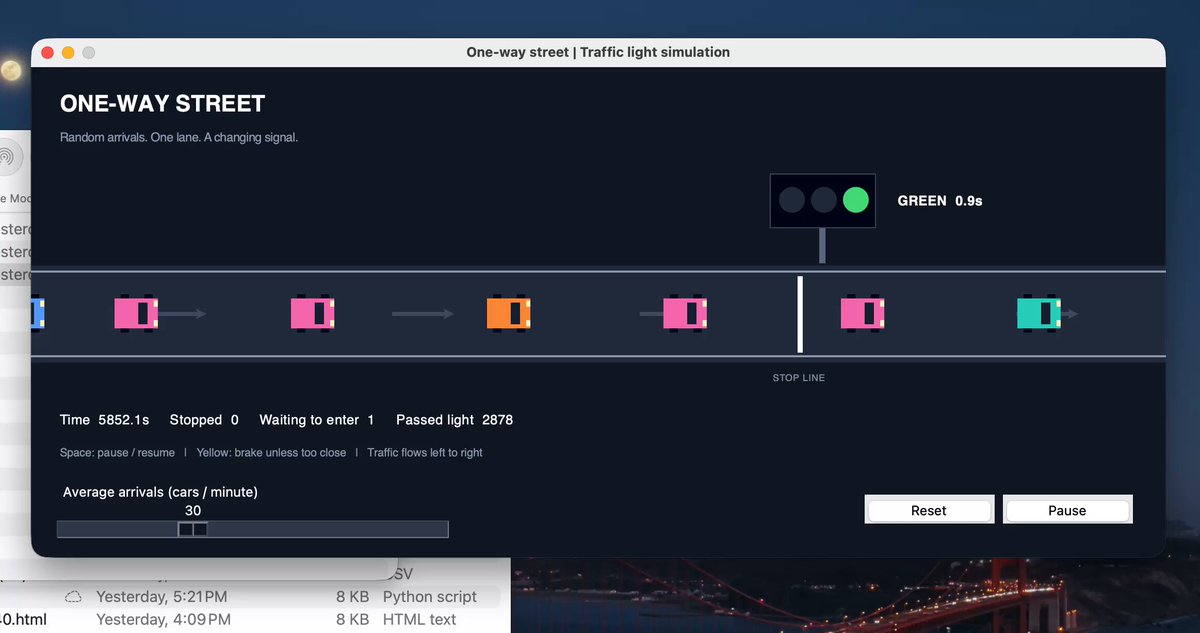
Task: Pause the traffic simulation
Action: [x=1067, y=510]
